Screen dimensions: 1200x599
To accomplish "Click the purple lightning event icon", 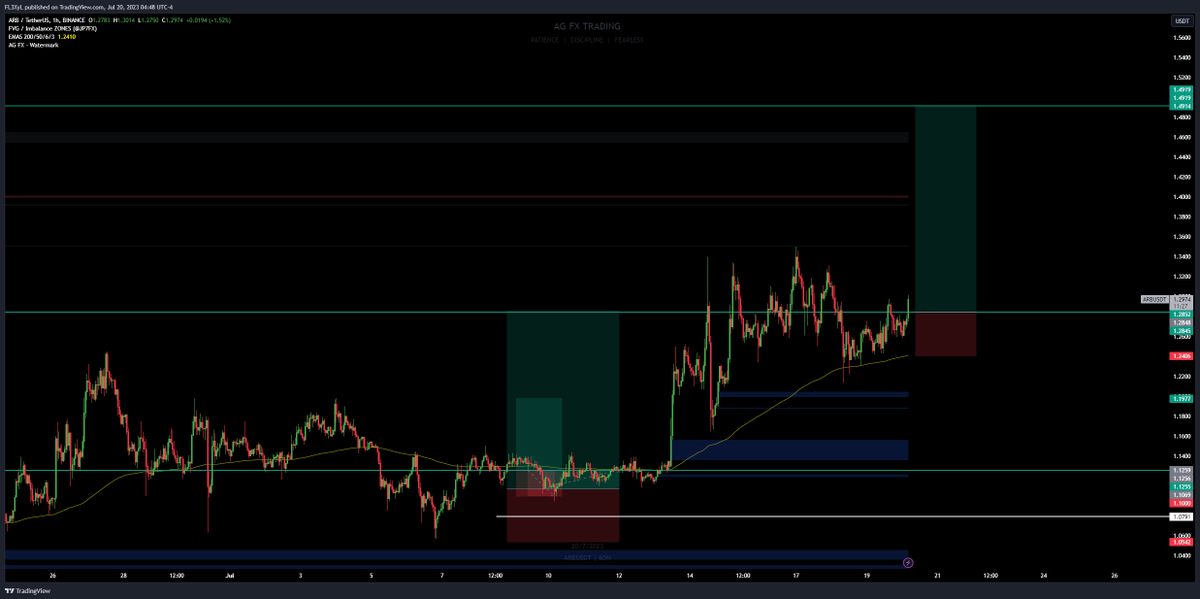I will coord(907,563).
